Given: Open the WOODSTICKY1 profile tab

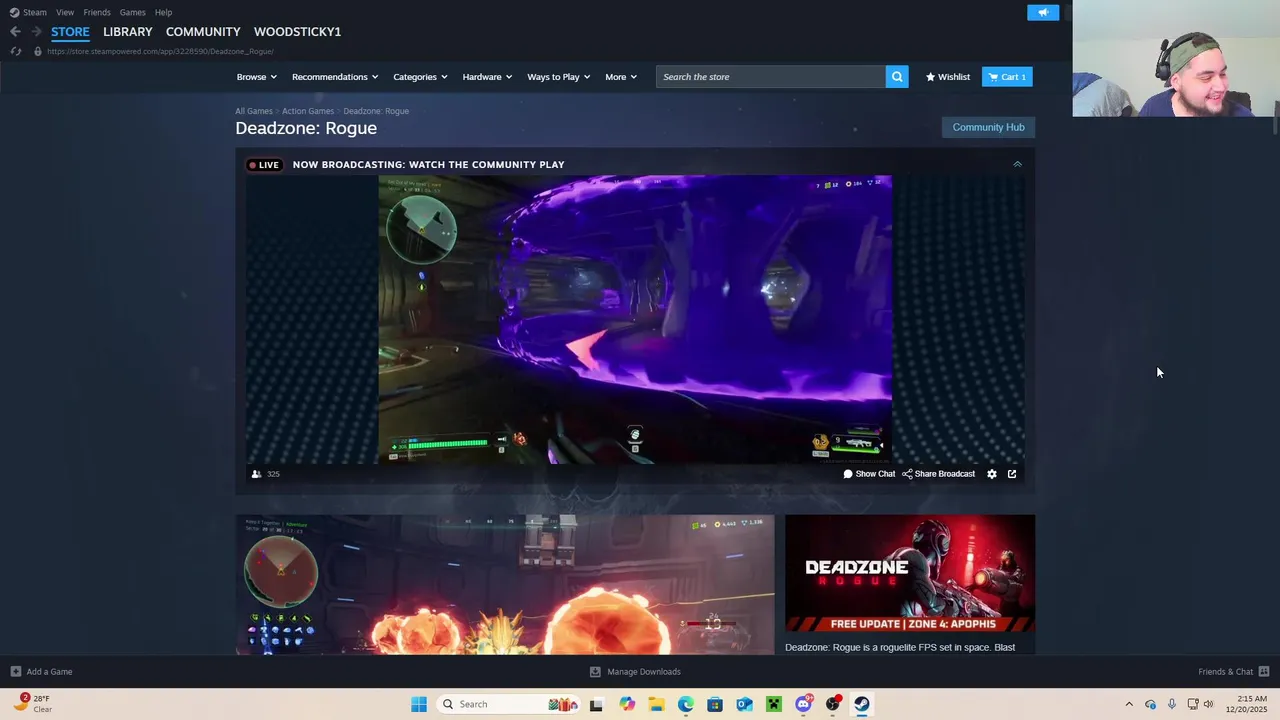Looking at the screenshot, I should (297, 32).
